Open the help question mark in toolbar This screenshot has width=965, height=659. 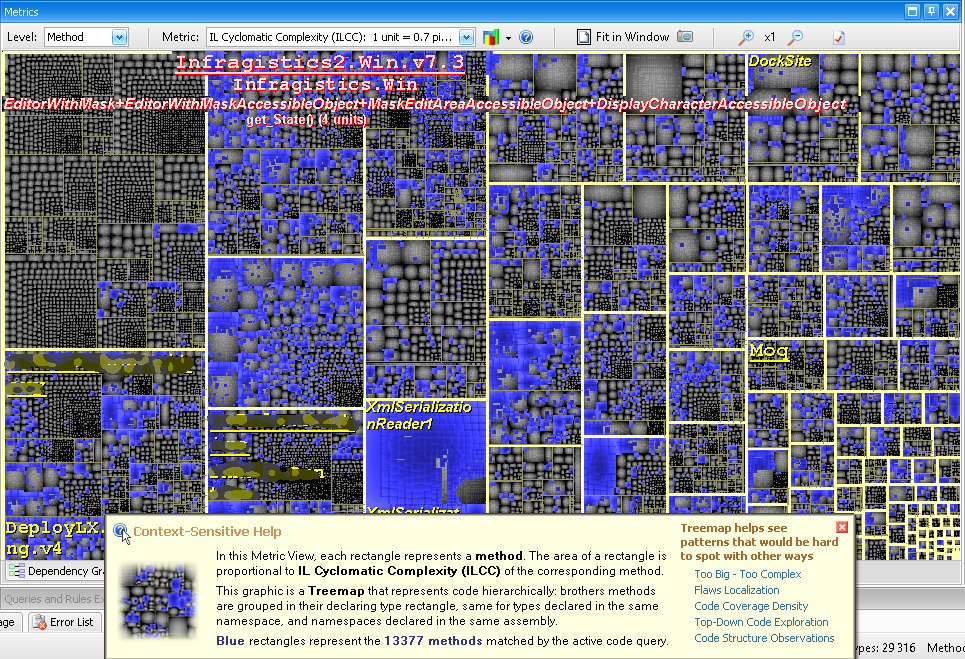pos(526,38)
